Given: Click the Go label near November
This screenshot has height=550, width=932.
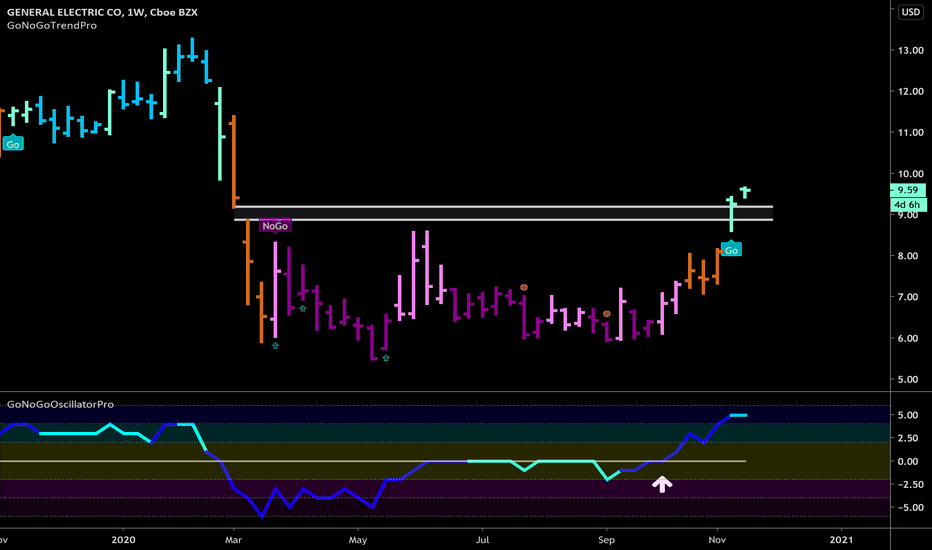Looking at the screenshot, I should click(x=731, y=250).
